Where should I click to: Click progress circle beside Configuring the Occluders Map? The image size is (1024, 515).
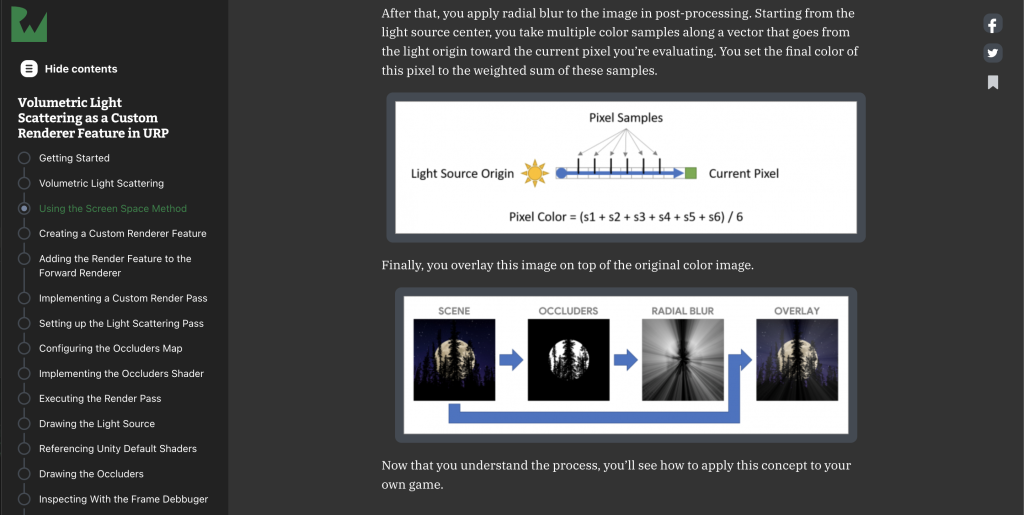tap(24, 349)
